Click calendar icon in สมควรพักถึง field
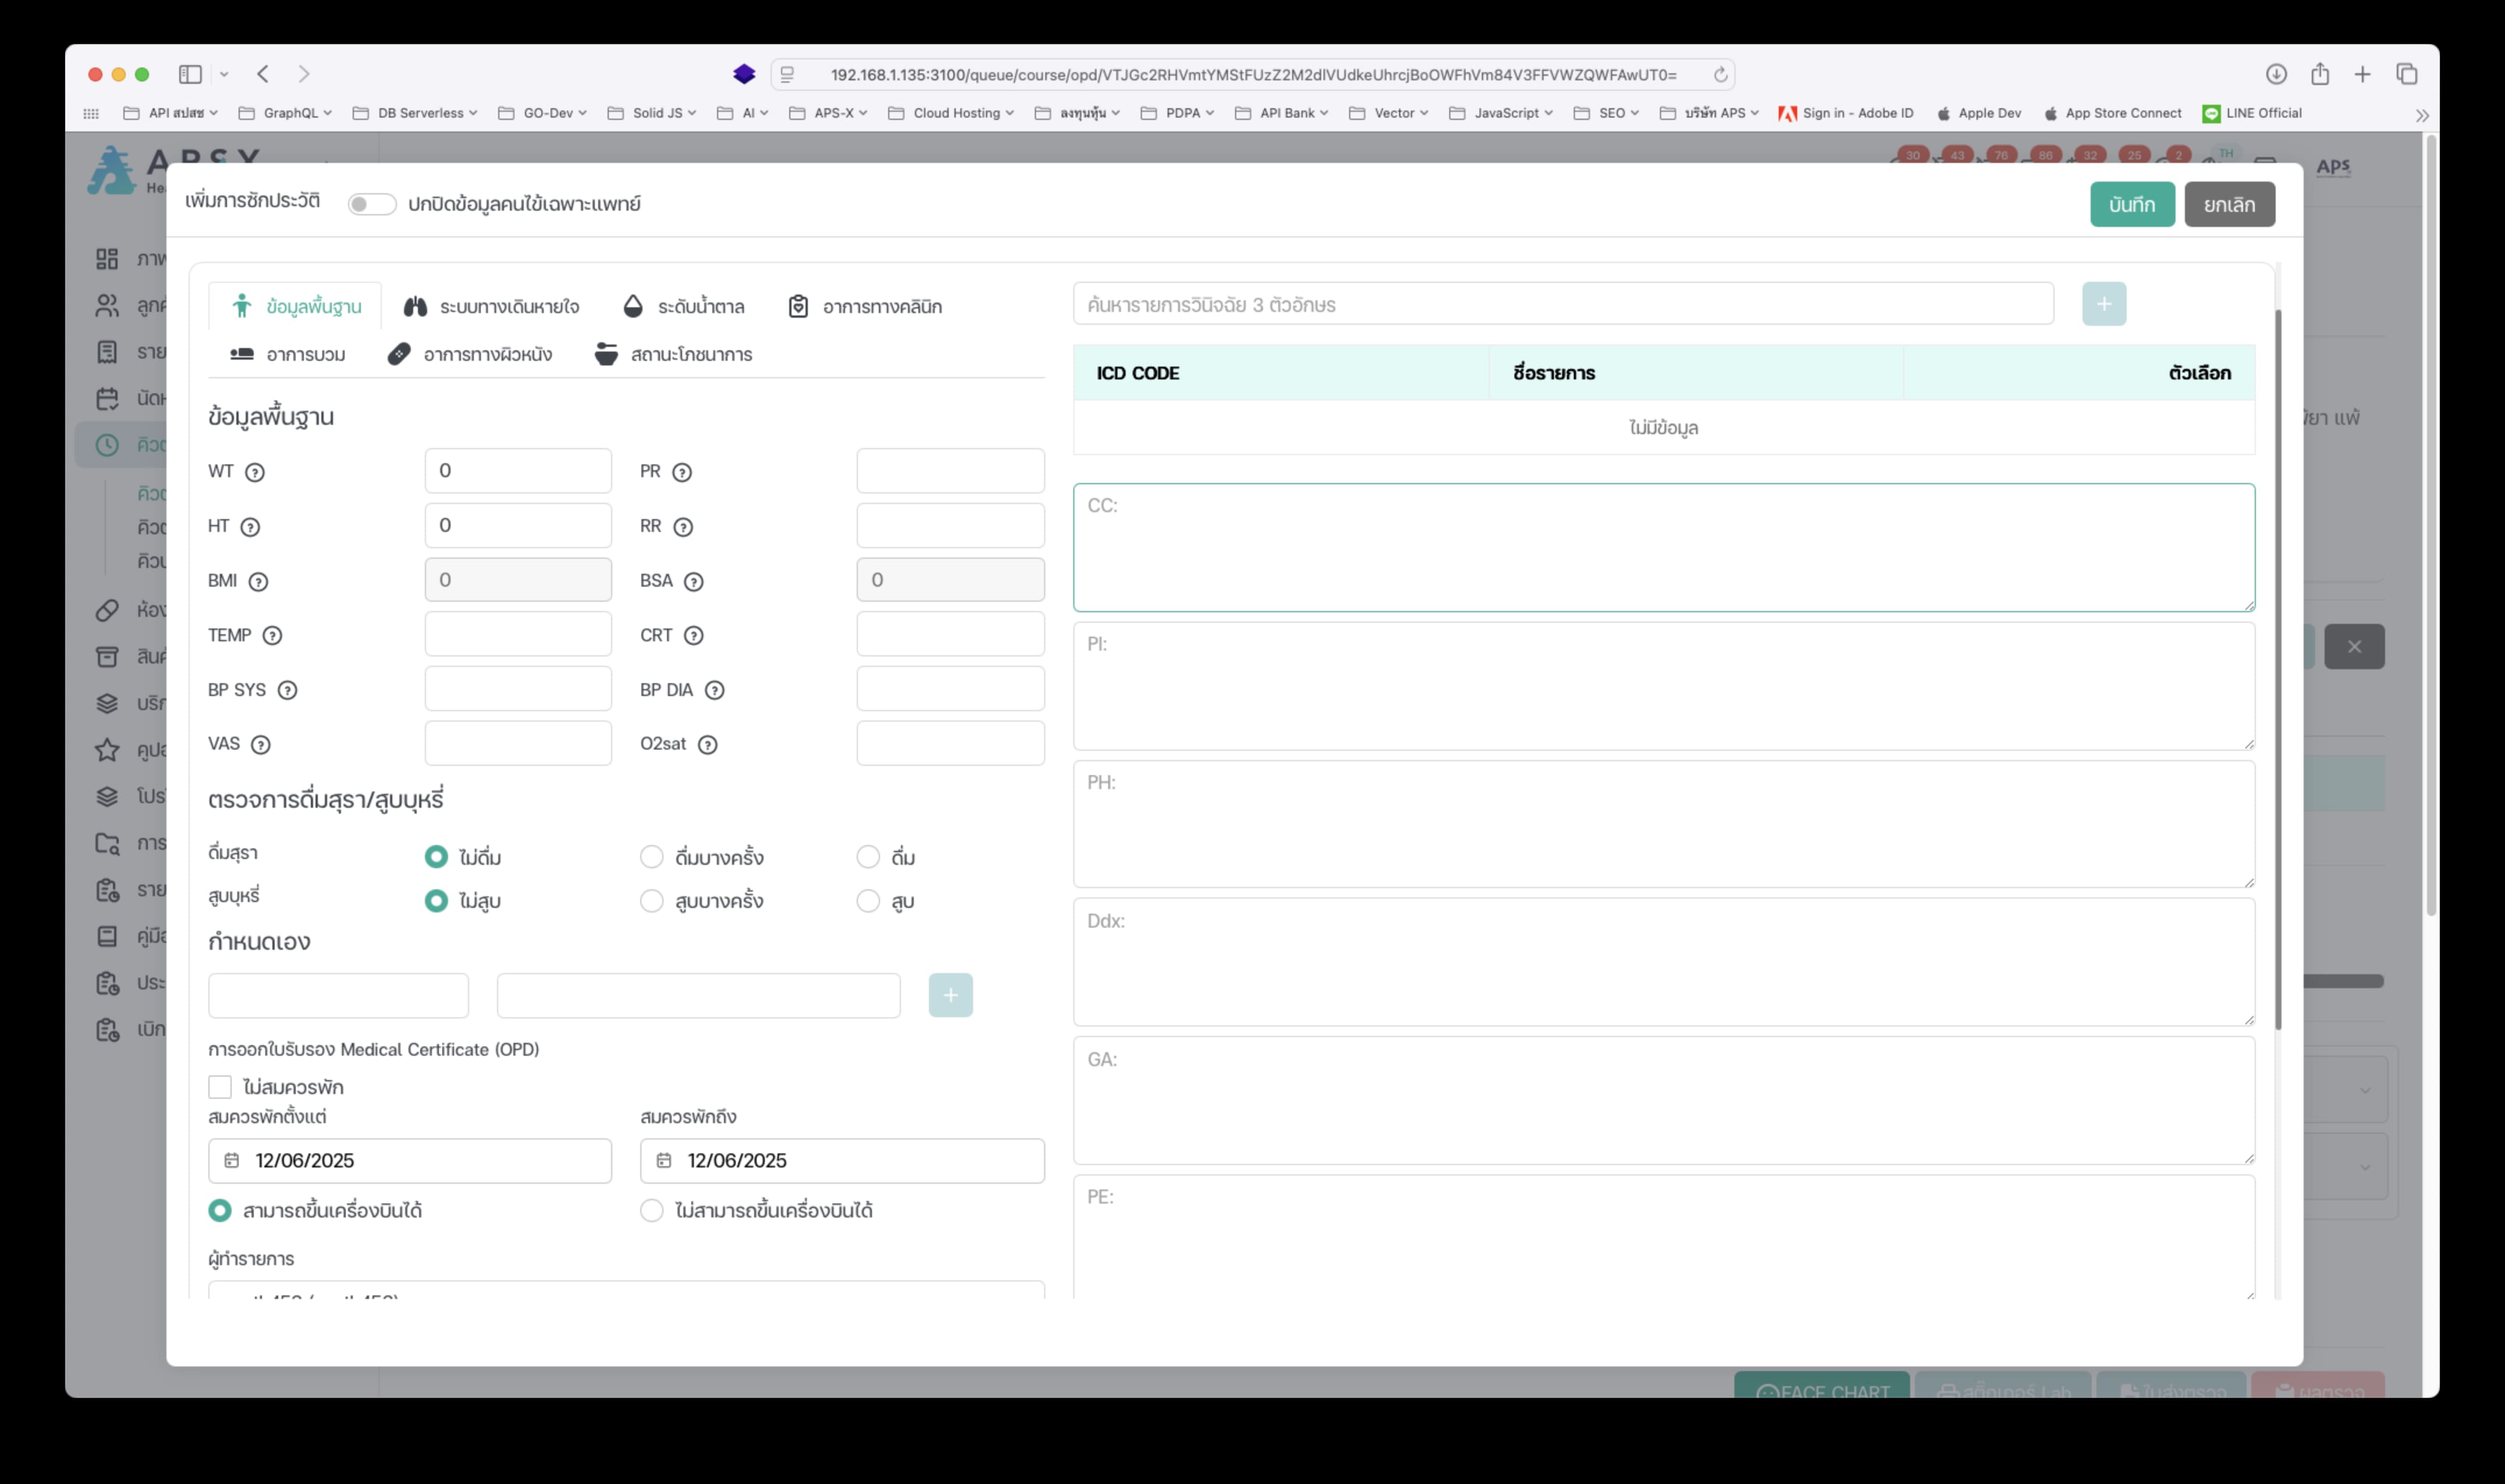The height and width of the screenshot is (1484, 2505). pyautogui.click(x=663, y=1160)
